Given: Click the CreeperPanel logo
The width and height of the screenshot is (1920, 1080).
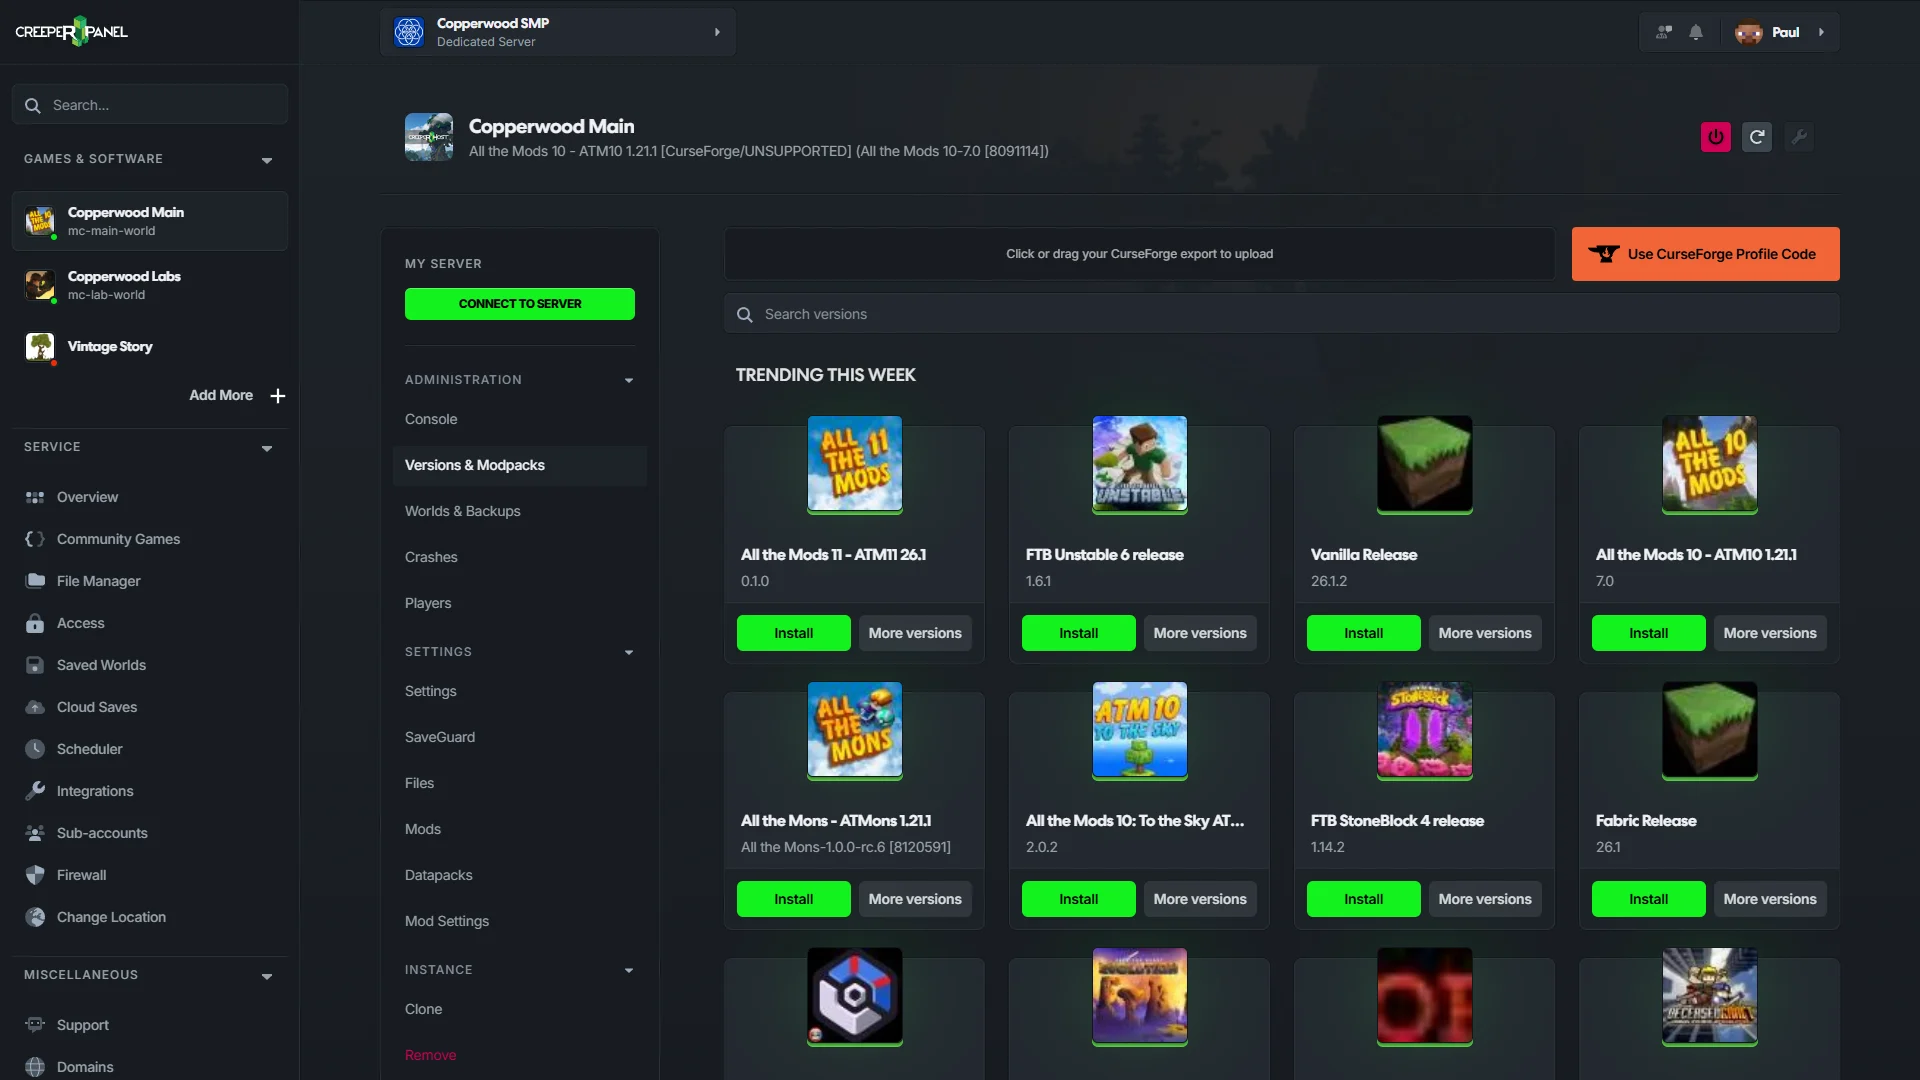Looking at the screenshot, I should [x=71, y=32].
